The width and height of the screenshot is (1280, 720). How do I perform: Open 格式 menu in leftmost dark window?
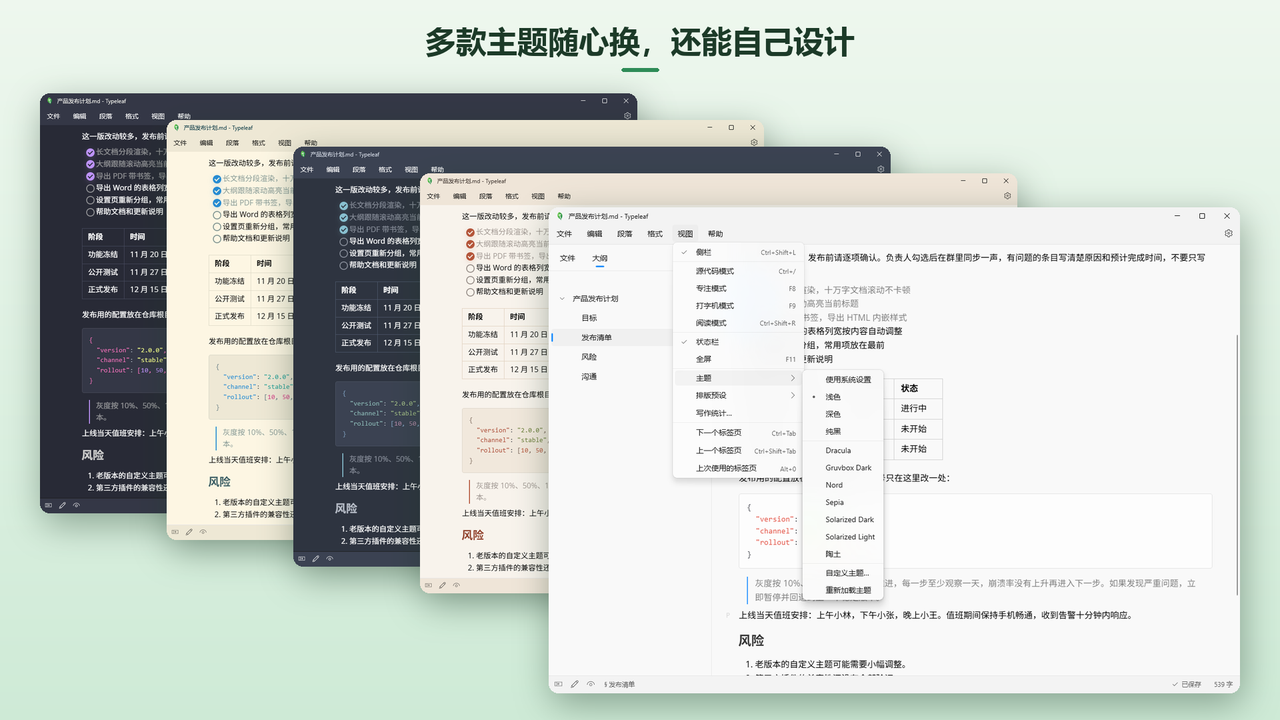pyautogui.click(x=132, y=117)
